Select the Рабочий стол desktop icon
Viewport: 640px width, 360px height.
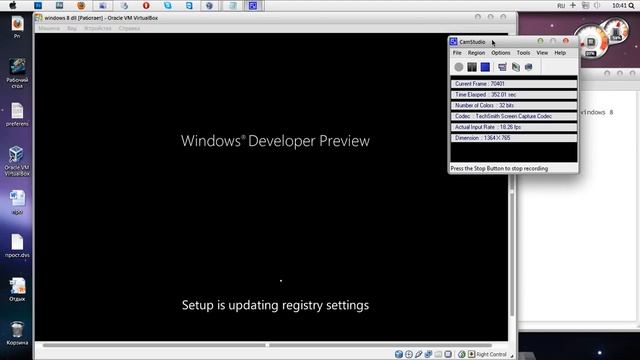pos(17,73)
